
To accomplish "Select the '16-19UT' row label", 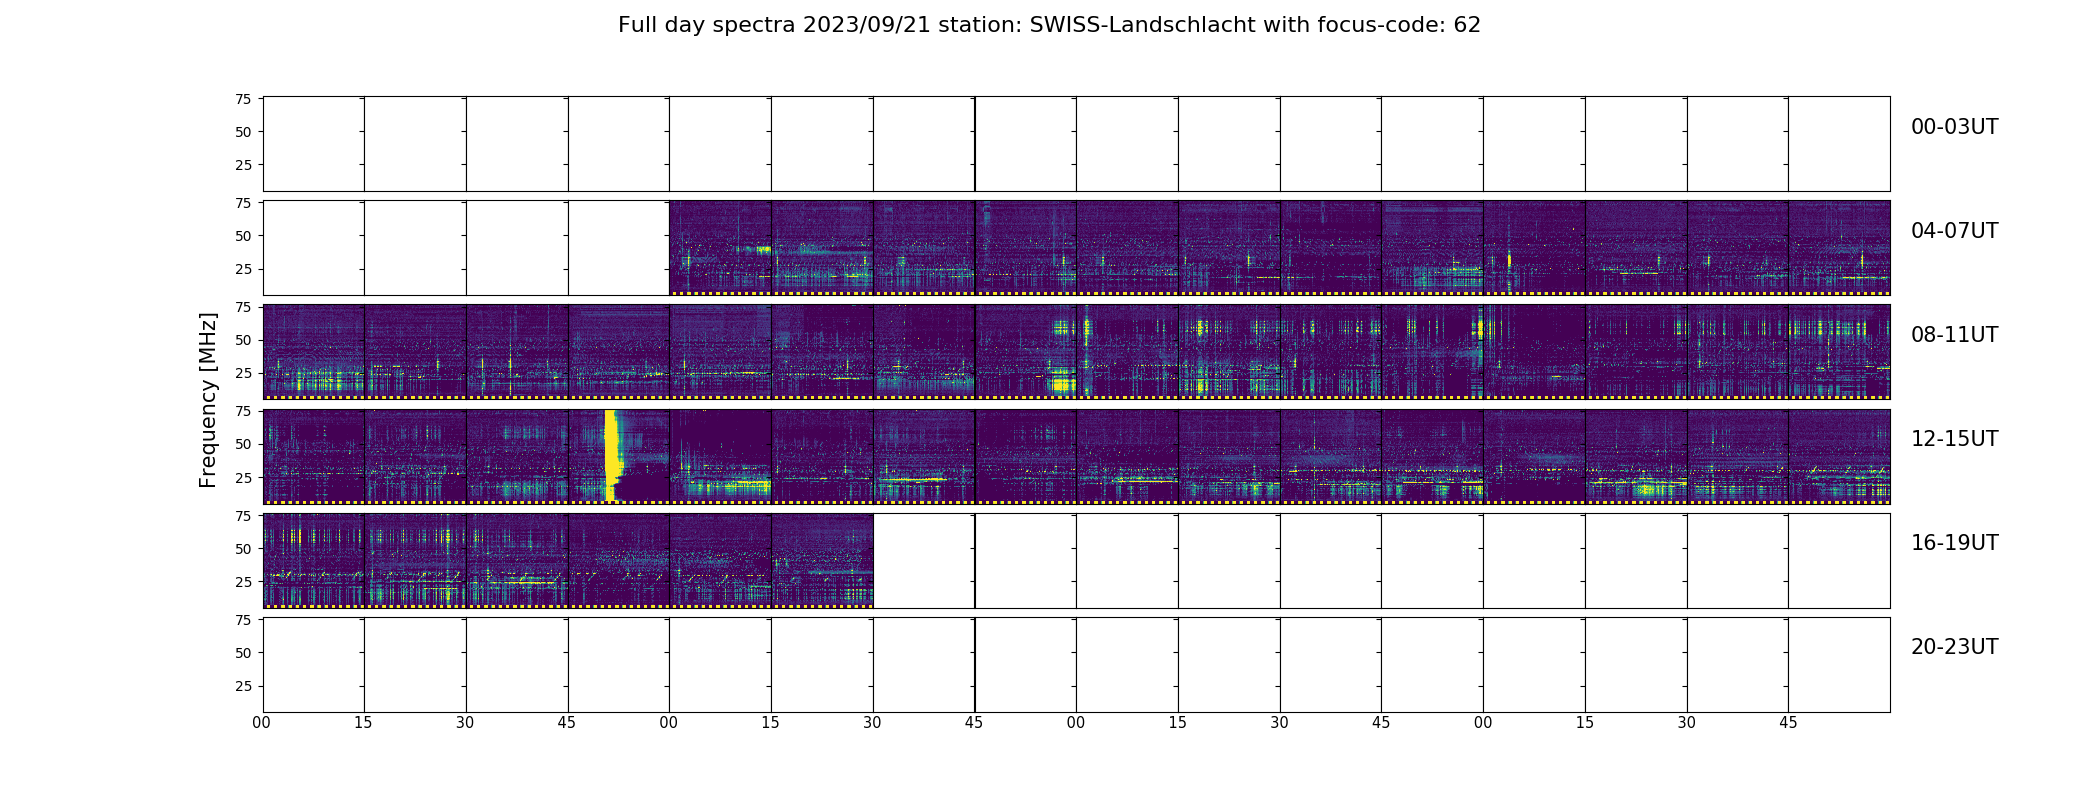I will click(1954, 543).
